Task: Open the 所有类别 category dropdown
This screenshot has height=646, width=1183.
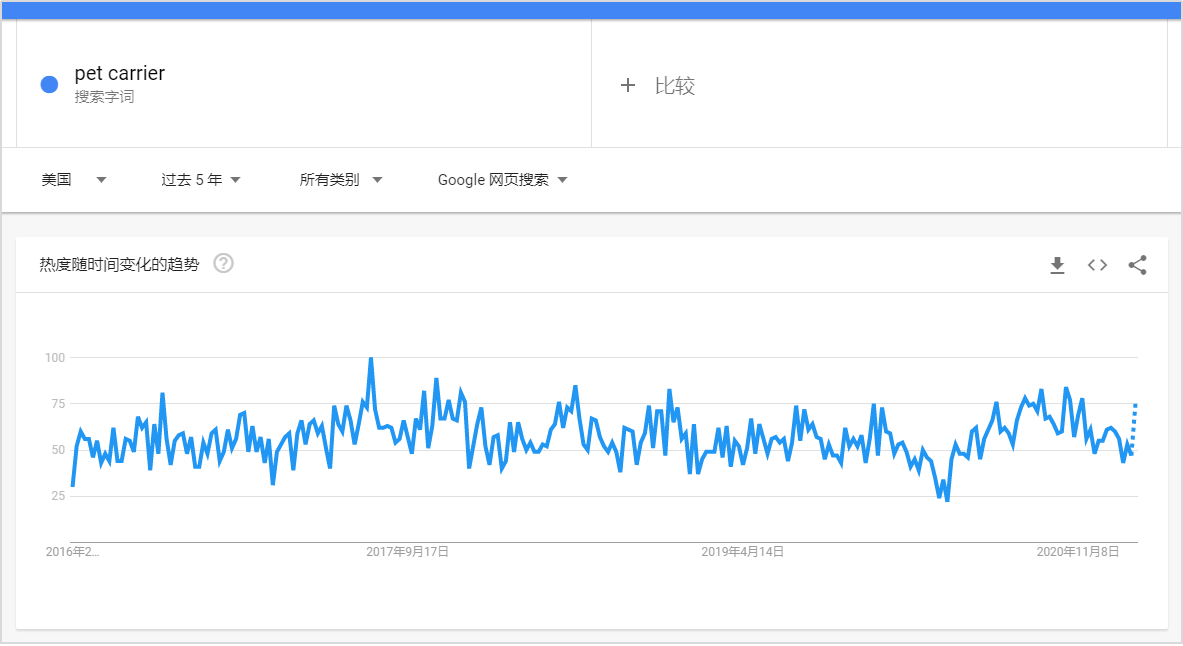Action: tap(341, 180)
